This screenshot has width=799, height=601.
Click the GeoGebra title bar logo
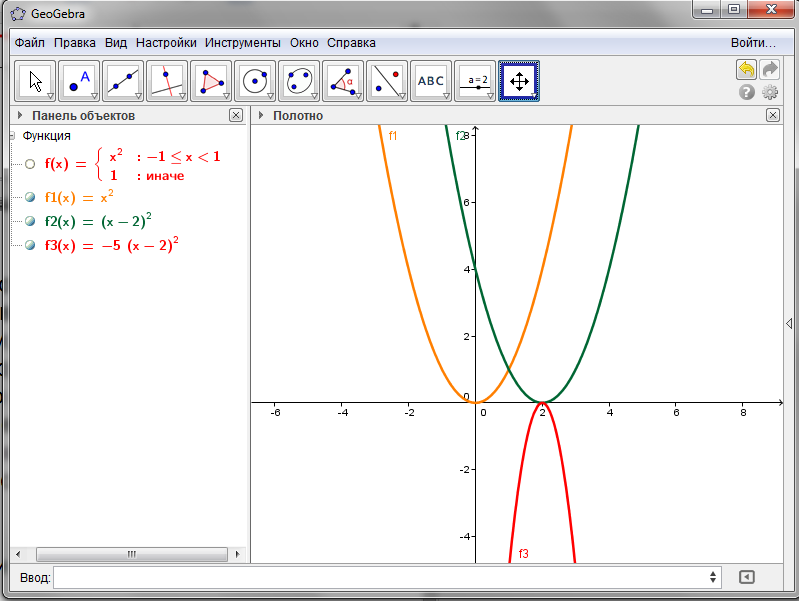coord(18,14)
